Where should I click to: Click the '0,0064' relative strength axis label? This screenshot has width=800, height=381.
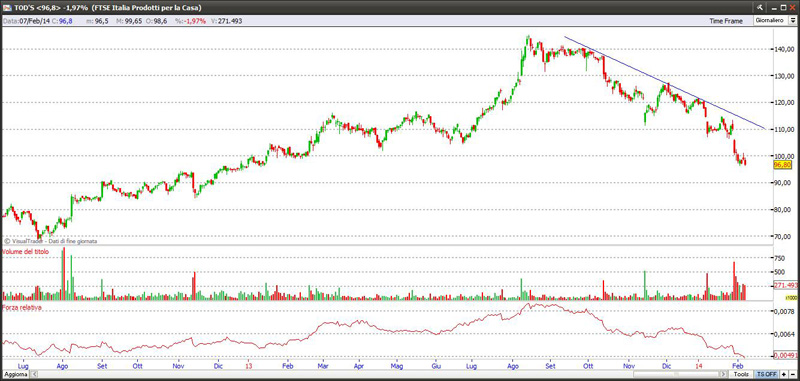[x=784, y=335]
